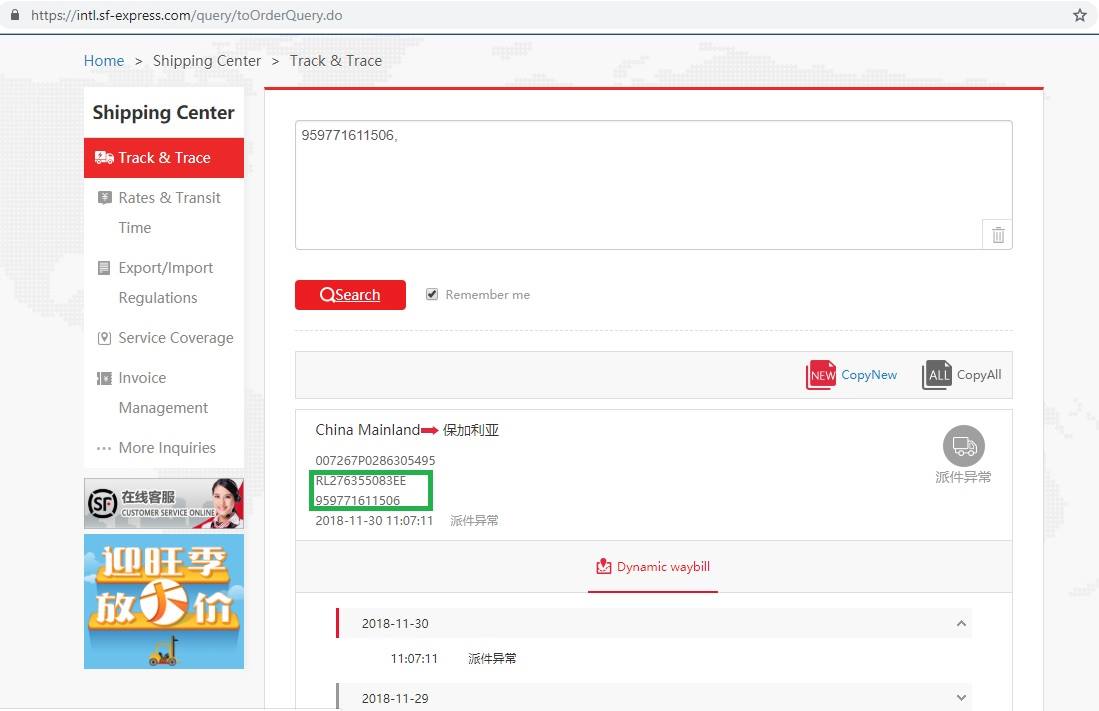
Task: Click the Shipping Center sidebar heading
Action: click(x=163, y=113)
